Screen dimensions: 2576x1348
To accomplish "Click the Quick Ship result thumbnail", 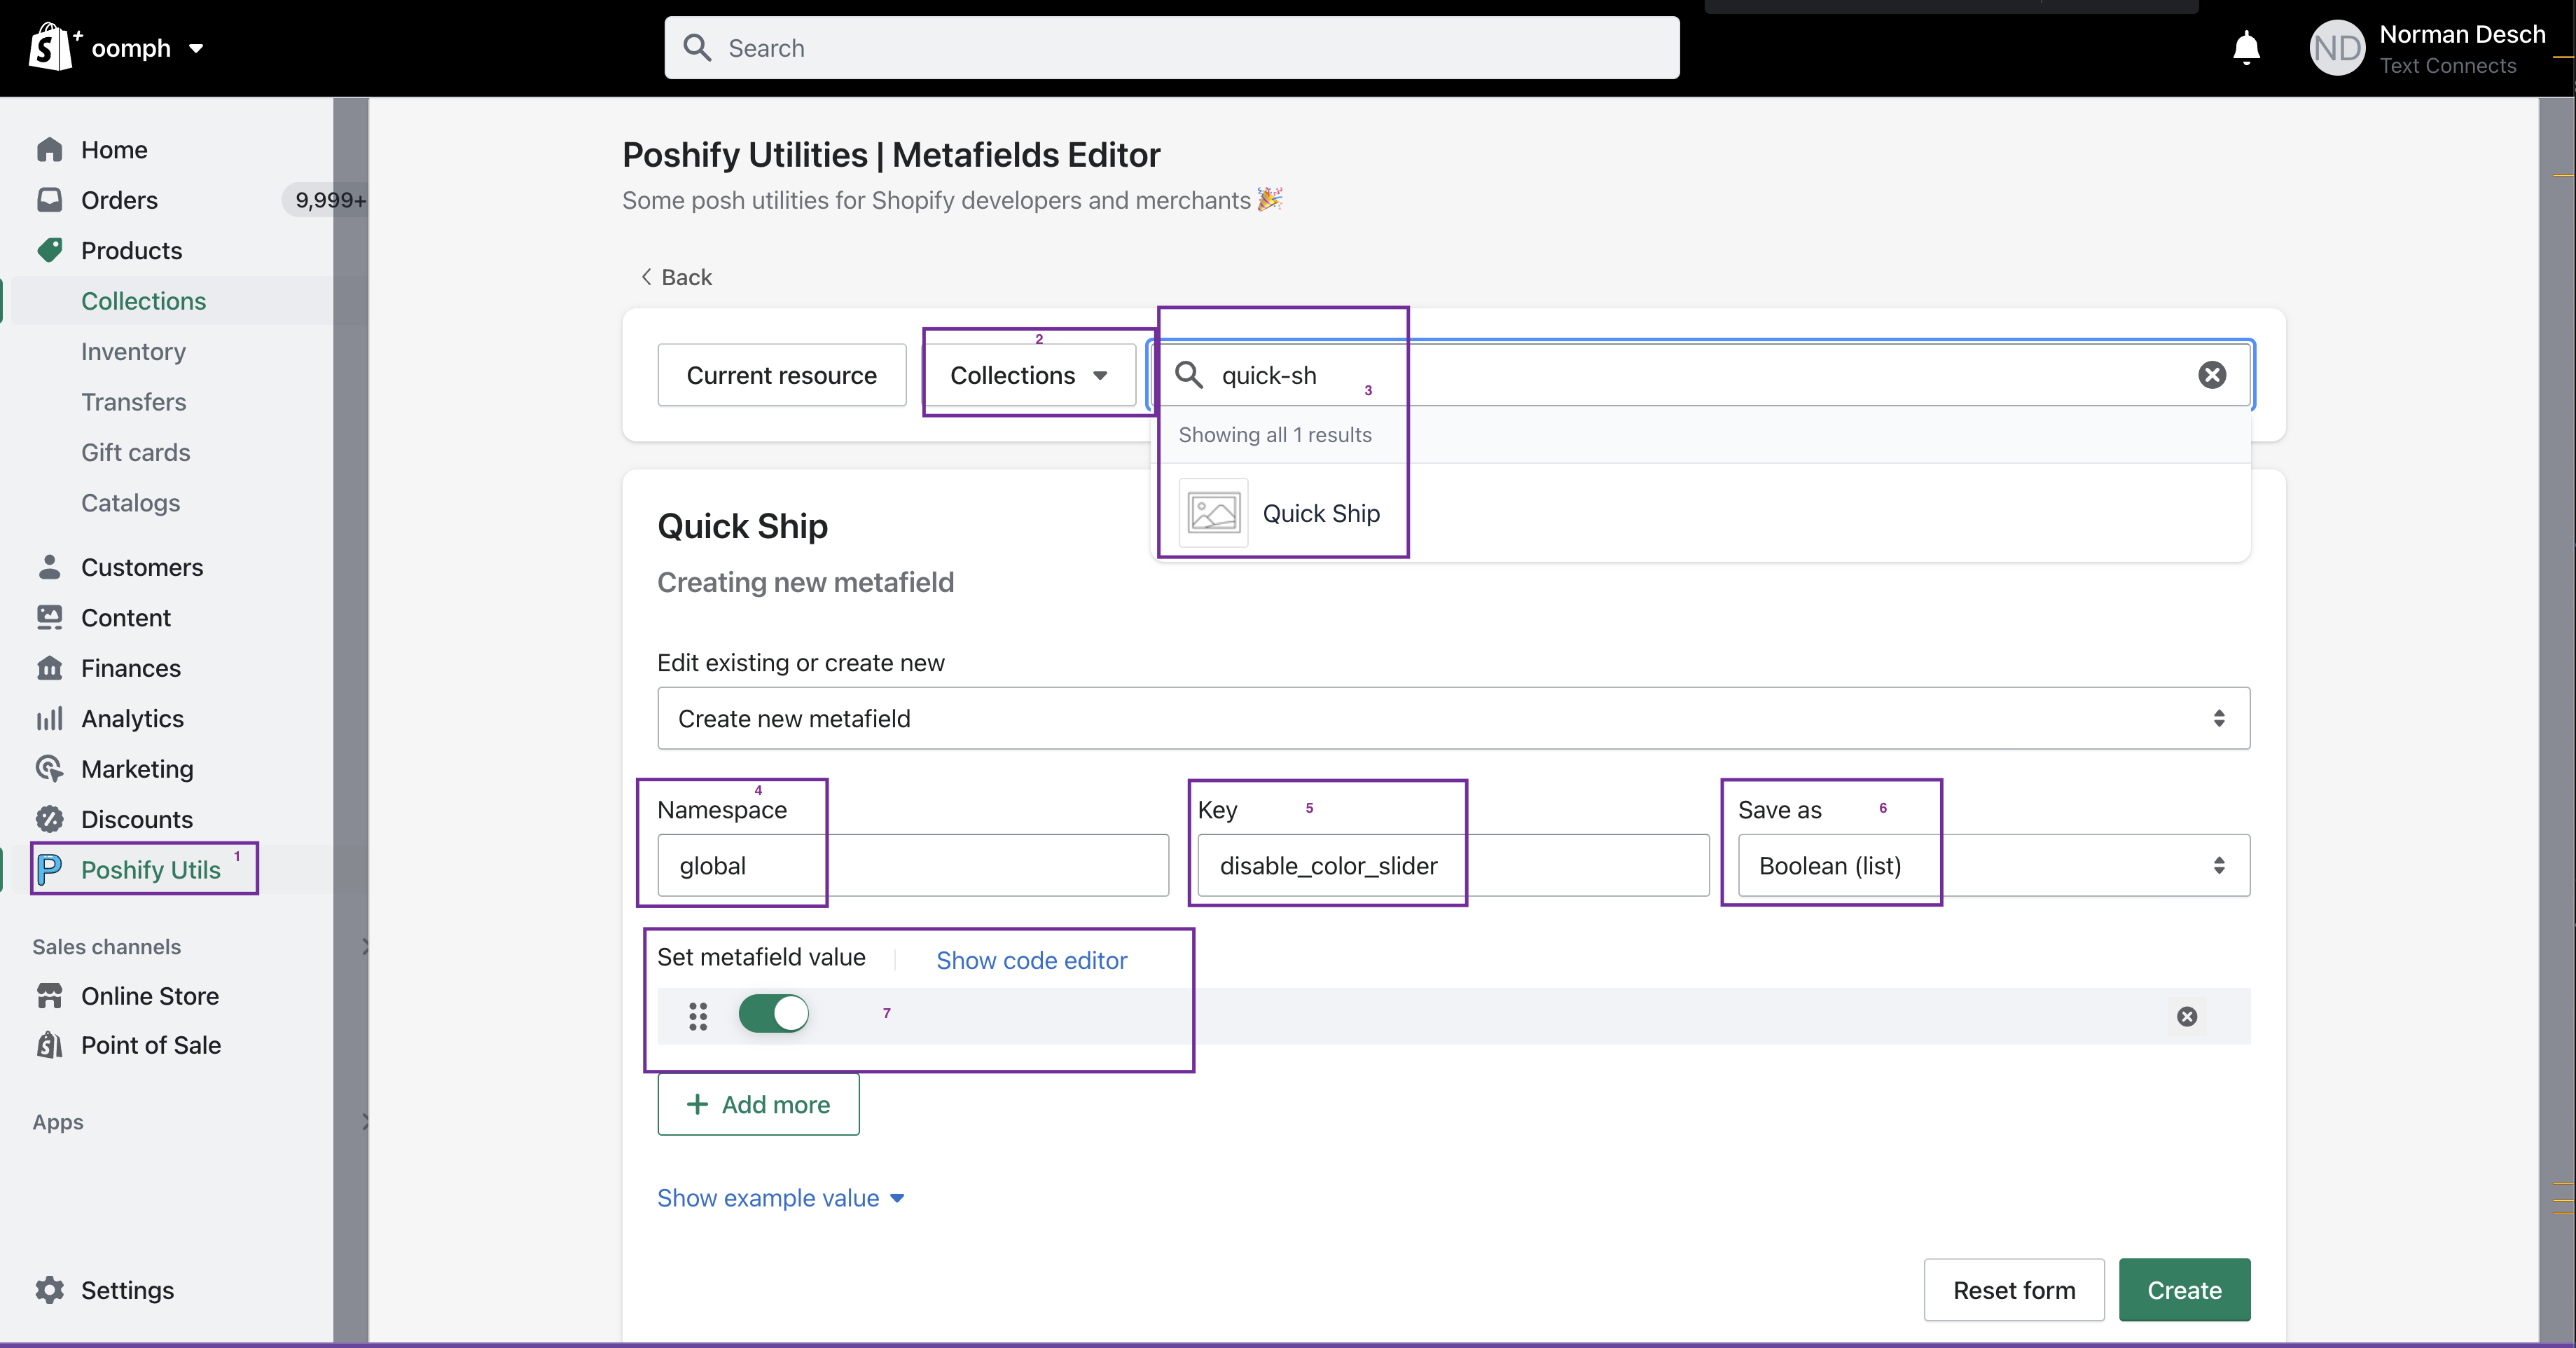I will coord(1213,513).
